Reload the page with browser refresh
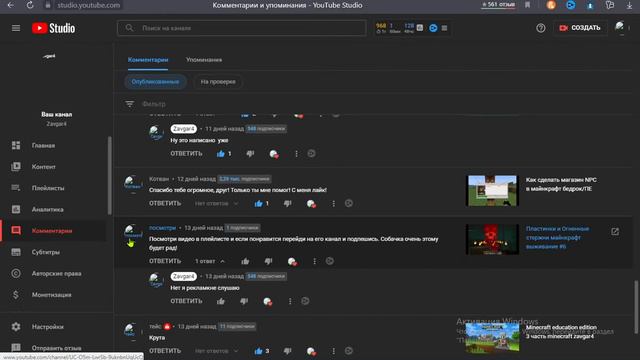 [x=30, y=5]
